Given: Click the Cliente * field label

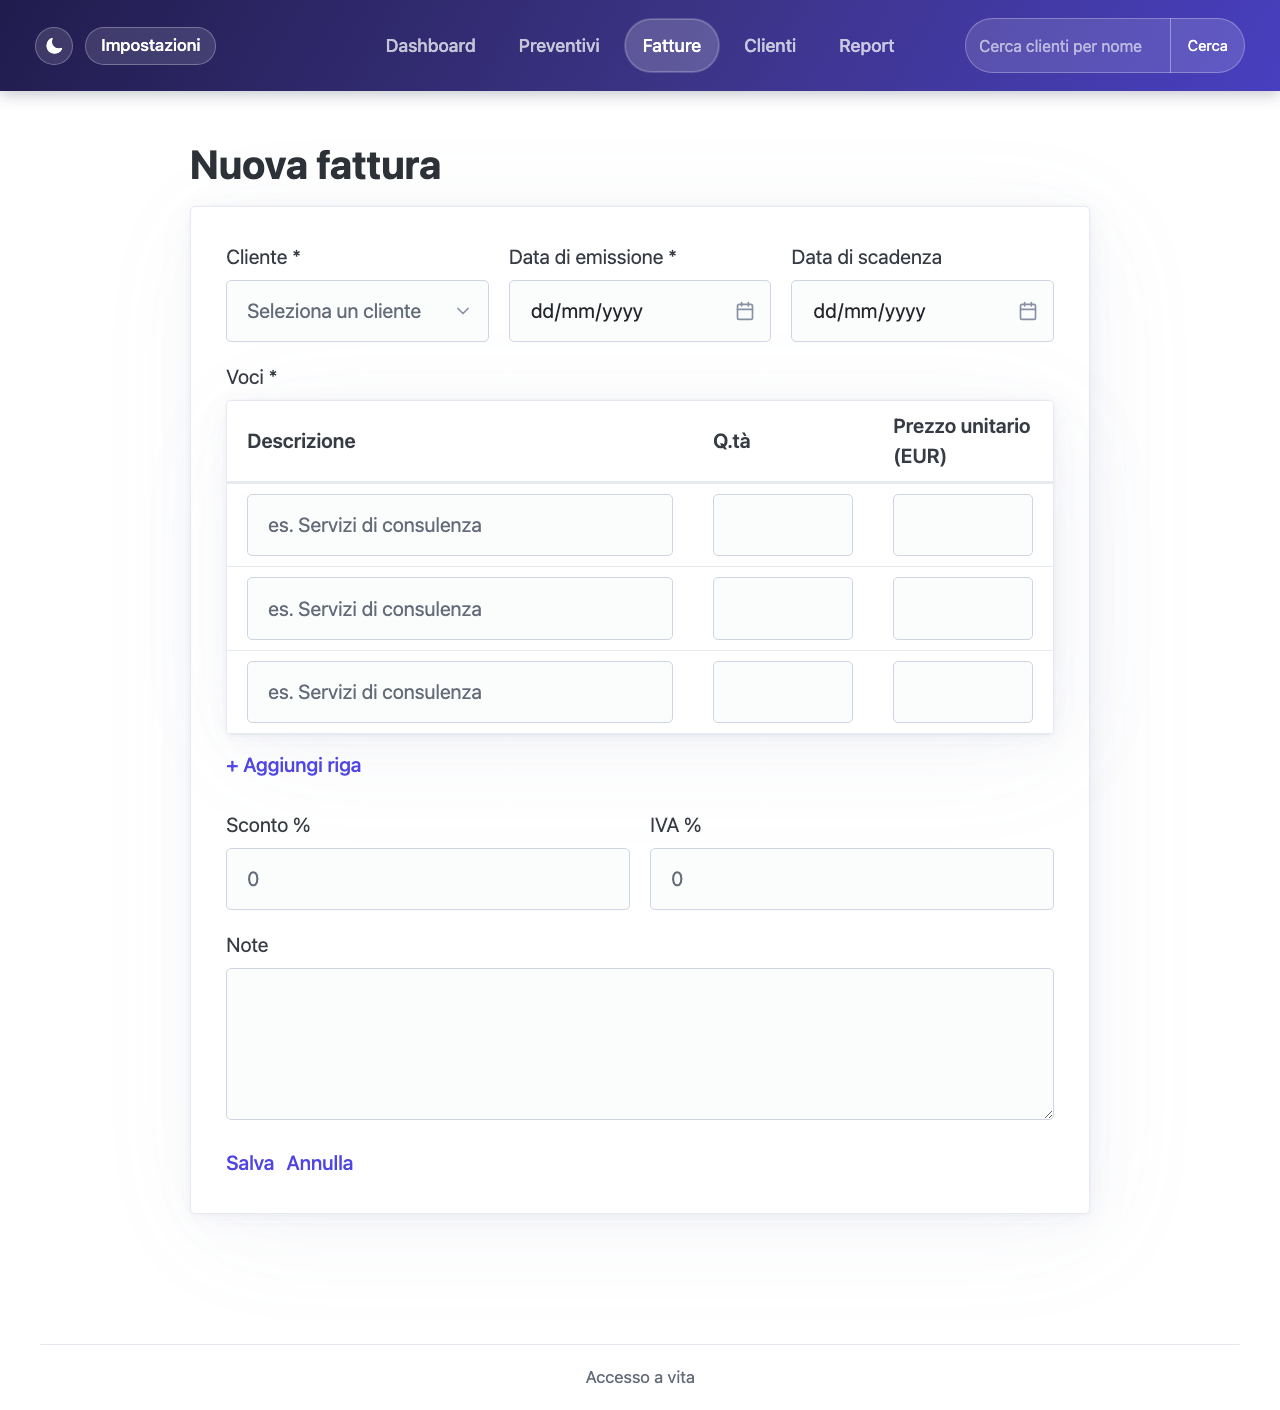Looking at the screenshot, I should [x=263, y=257].
